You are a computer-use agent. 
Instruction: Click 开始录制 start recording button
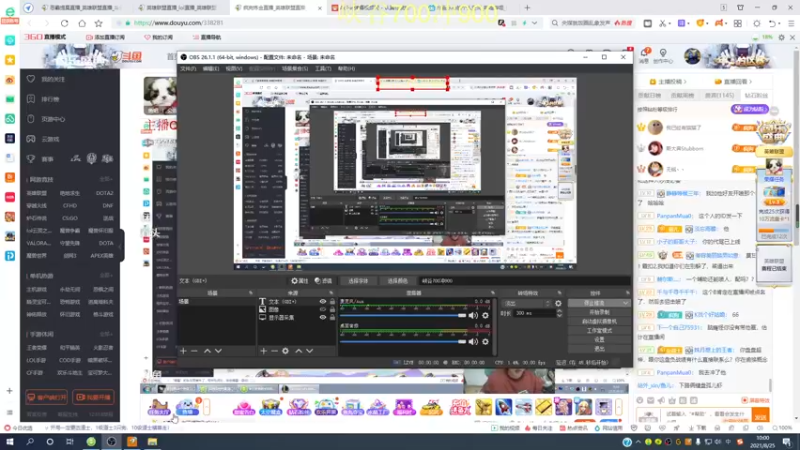599,312
